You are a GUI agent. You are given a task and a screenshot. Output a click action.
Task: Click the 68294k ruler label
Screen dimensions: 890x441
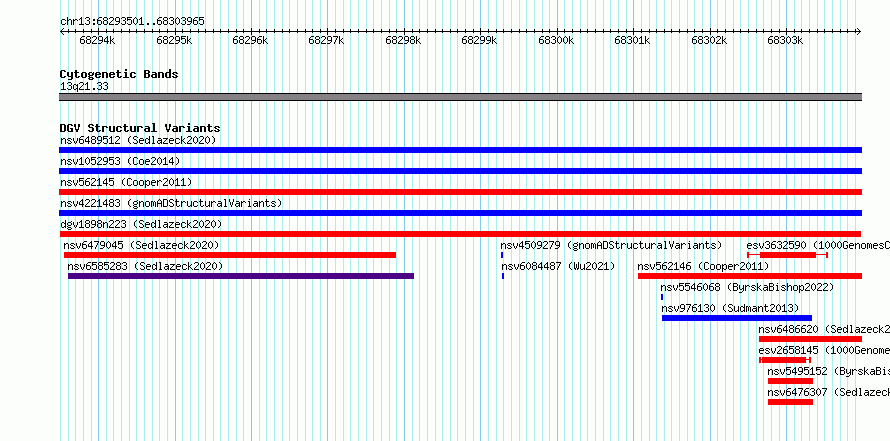98,40
